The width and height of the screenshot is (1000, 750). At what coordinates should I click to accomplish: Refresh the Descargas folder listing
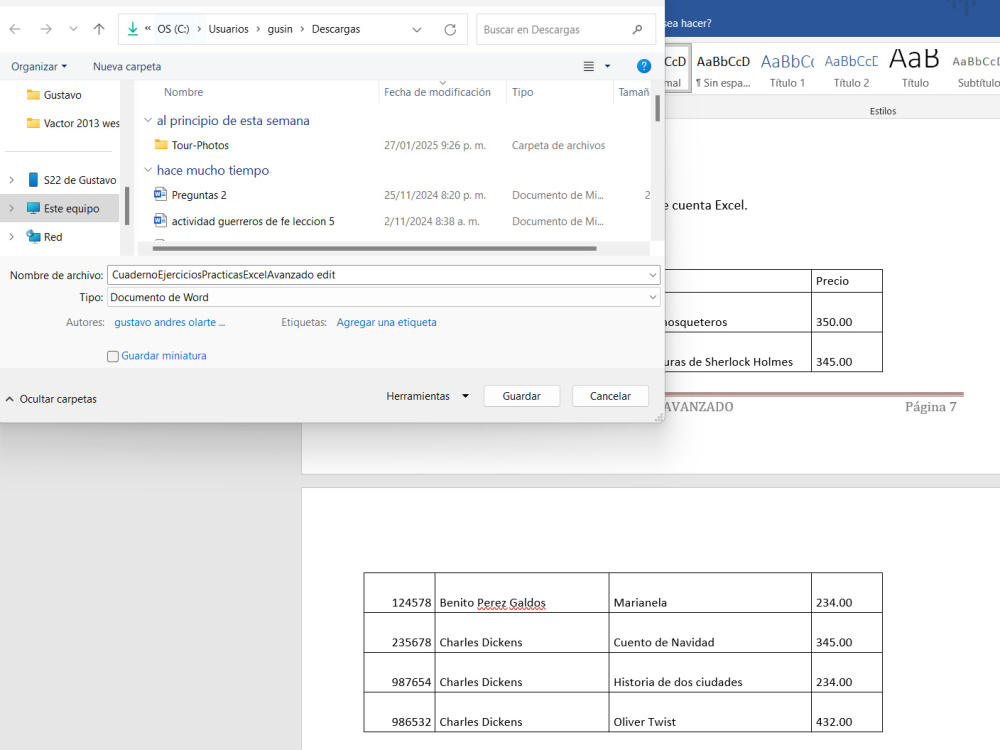450,29
